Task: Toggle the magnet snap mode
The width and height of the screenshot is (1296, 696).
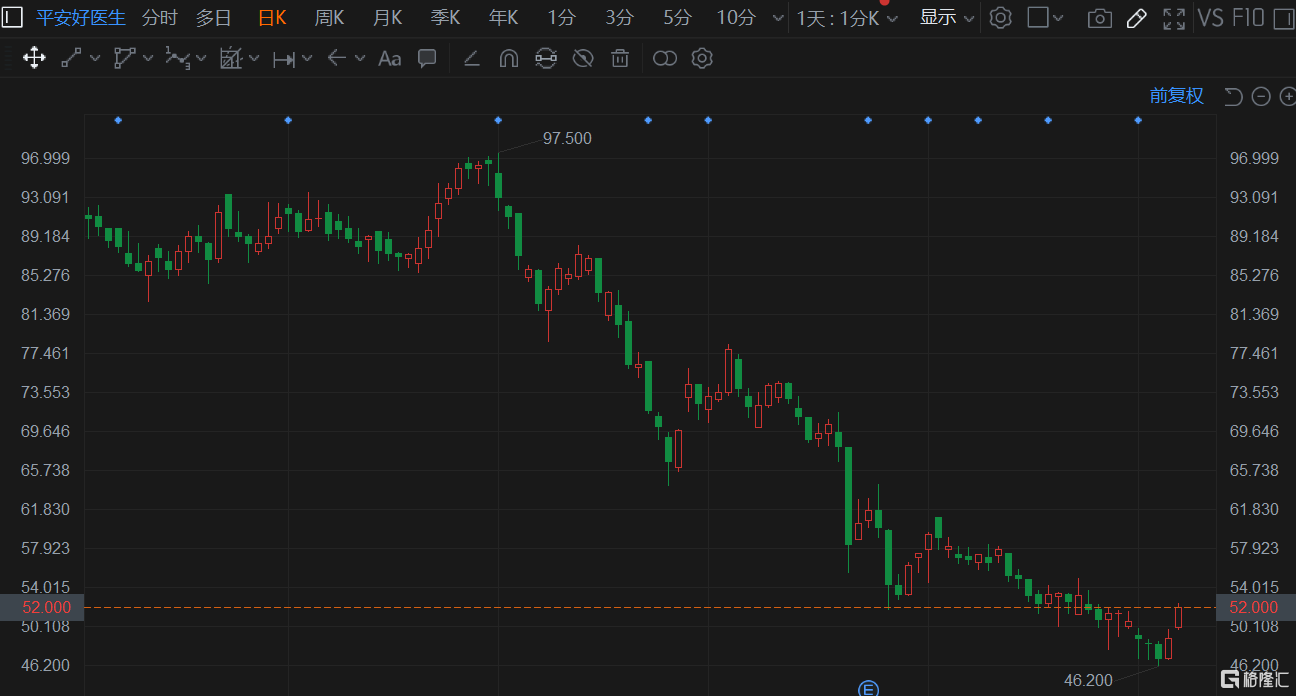Action: (x=508, y=59)
